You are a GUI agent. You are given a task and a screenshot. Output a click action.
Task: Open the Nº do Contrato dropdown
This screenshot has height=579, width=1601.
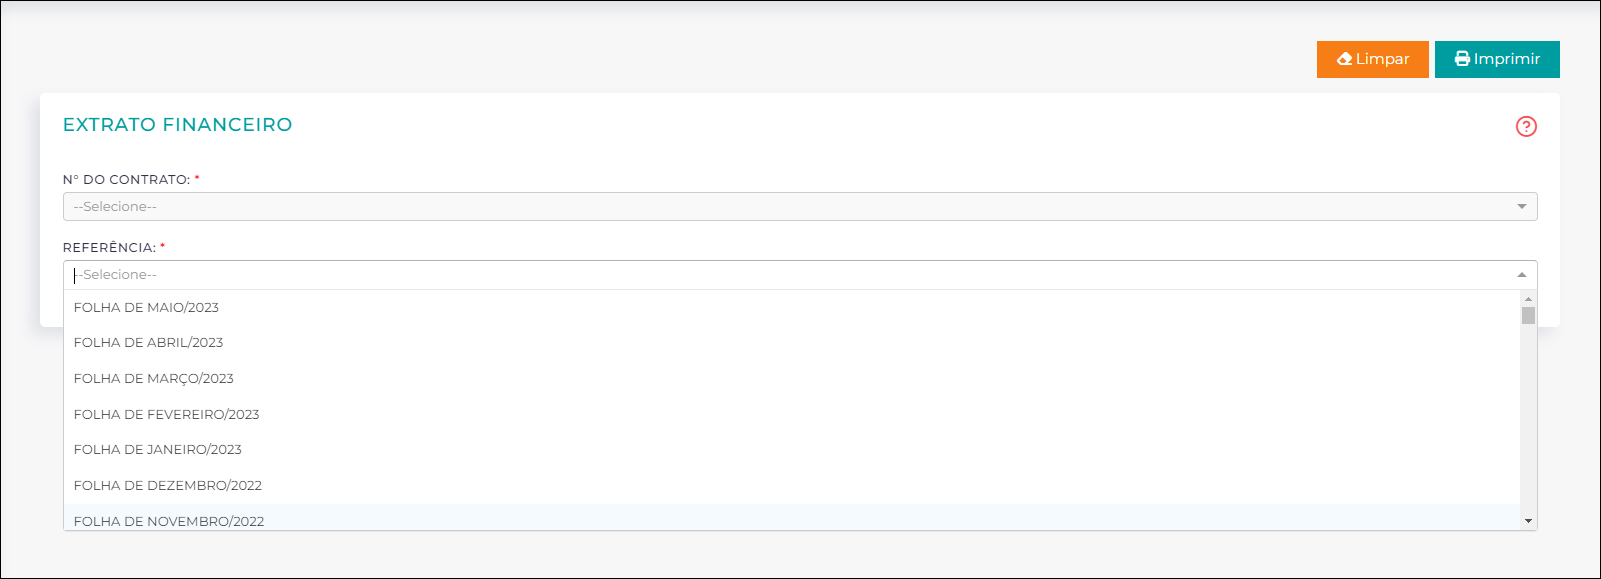[x=800, y=206]
